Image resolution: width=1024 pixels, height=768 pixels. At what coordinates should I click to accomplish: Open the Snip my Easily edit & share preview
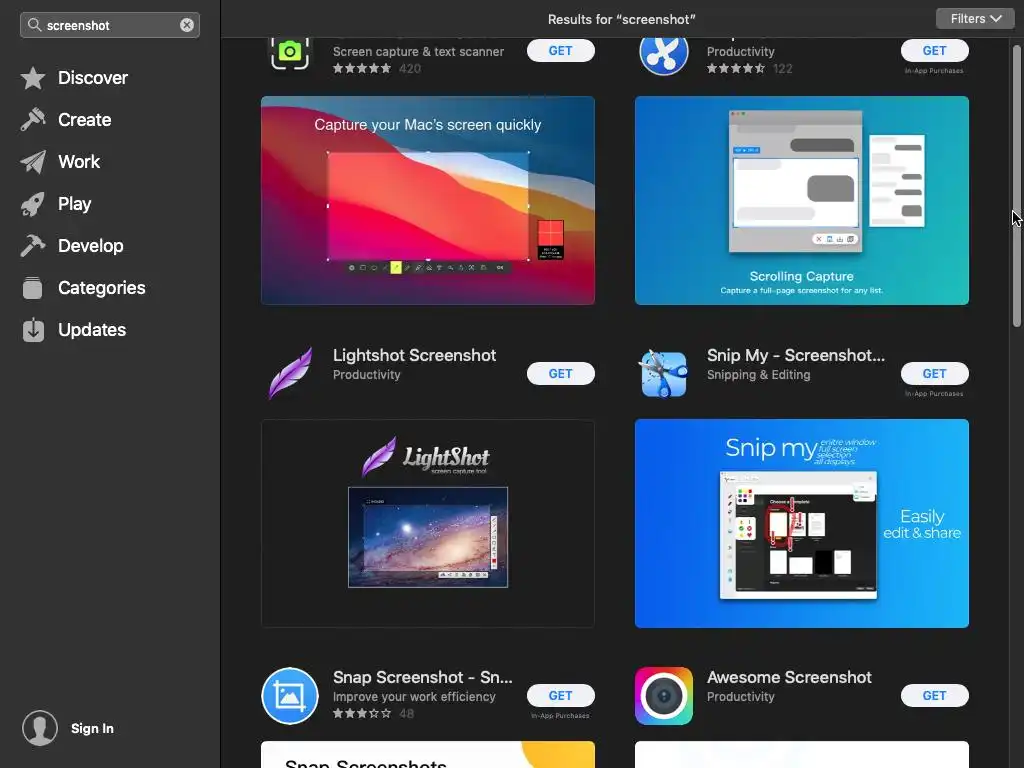(802, 523)
